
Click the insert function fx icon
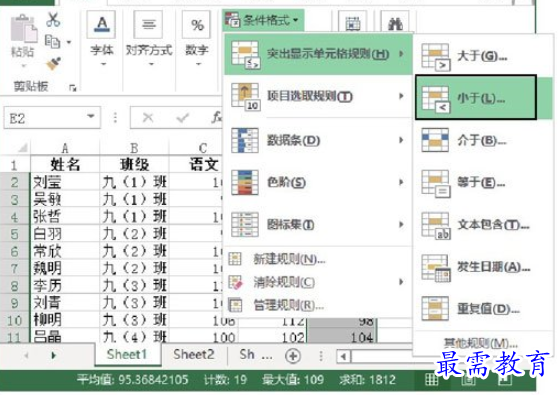[x=216, y=117]
